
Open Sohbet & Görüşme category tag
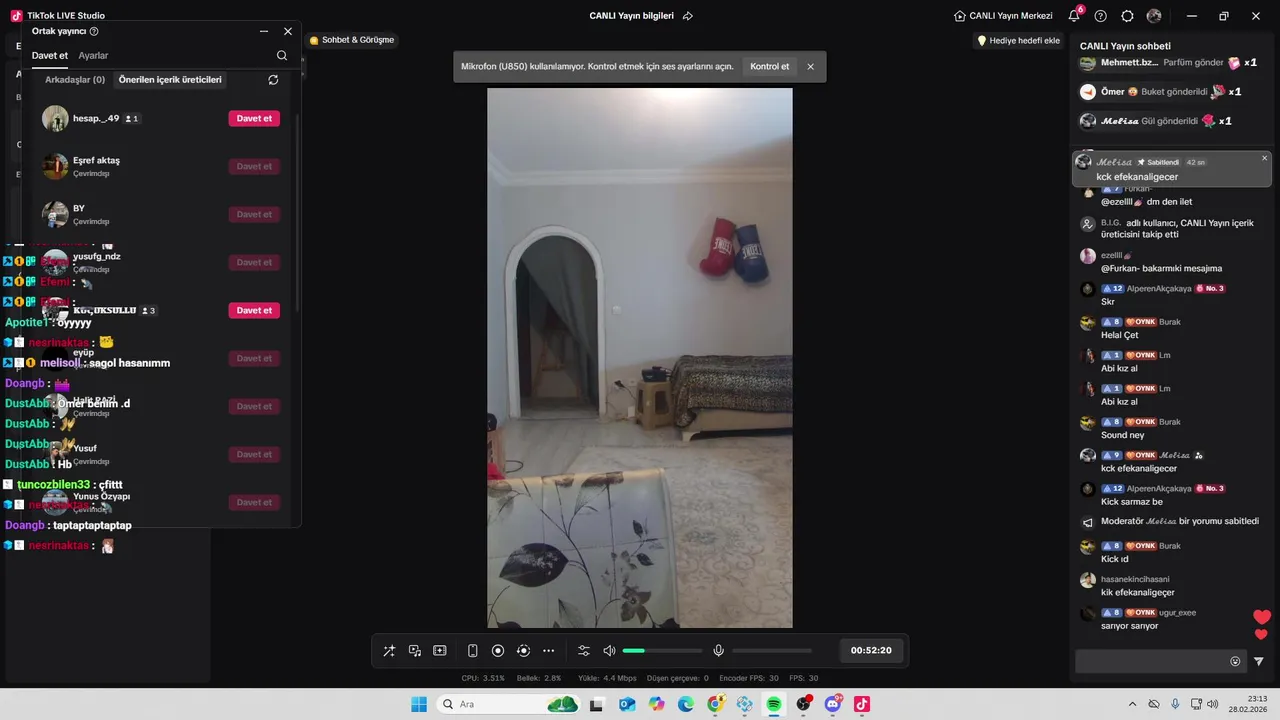click(351, 40)
